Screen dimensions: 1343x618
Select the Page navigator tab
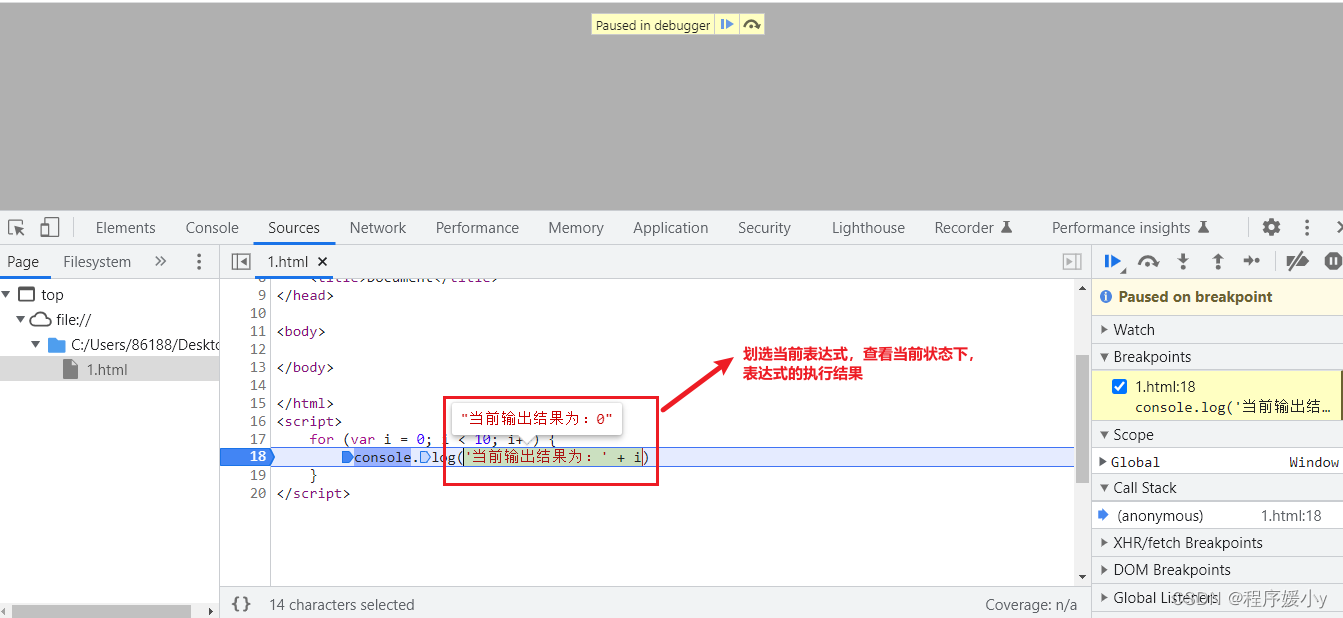(x=23, y=261)
